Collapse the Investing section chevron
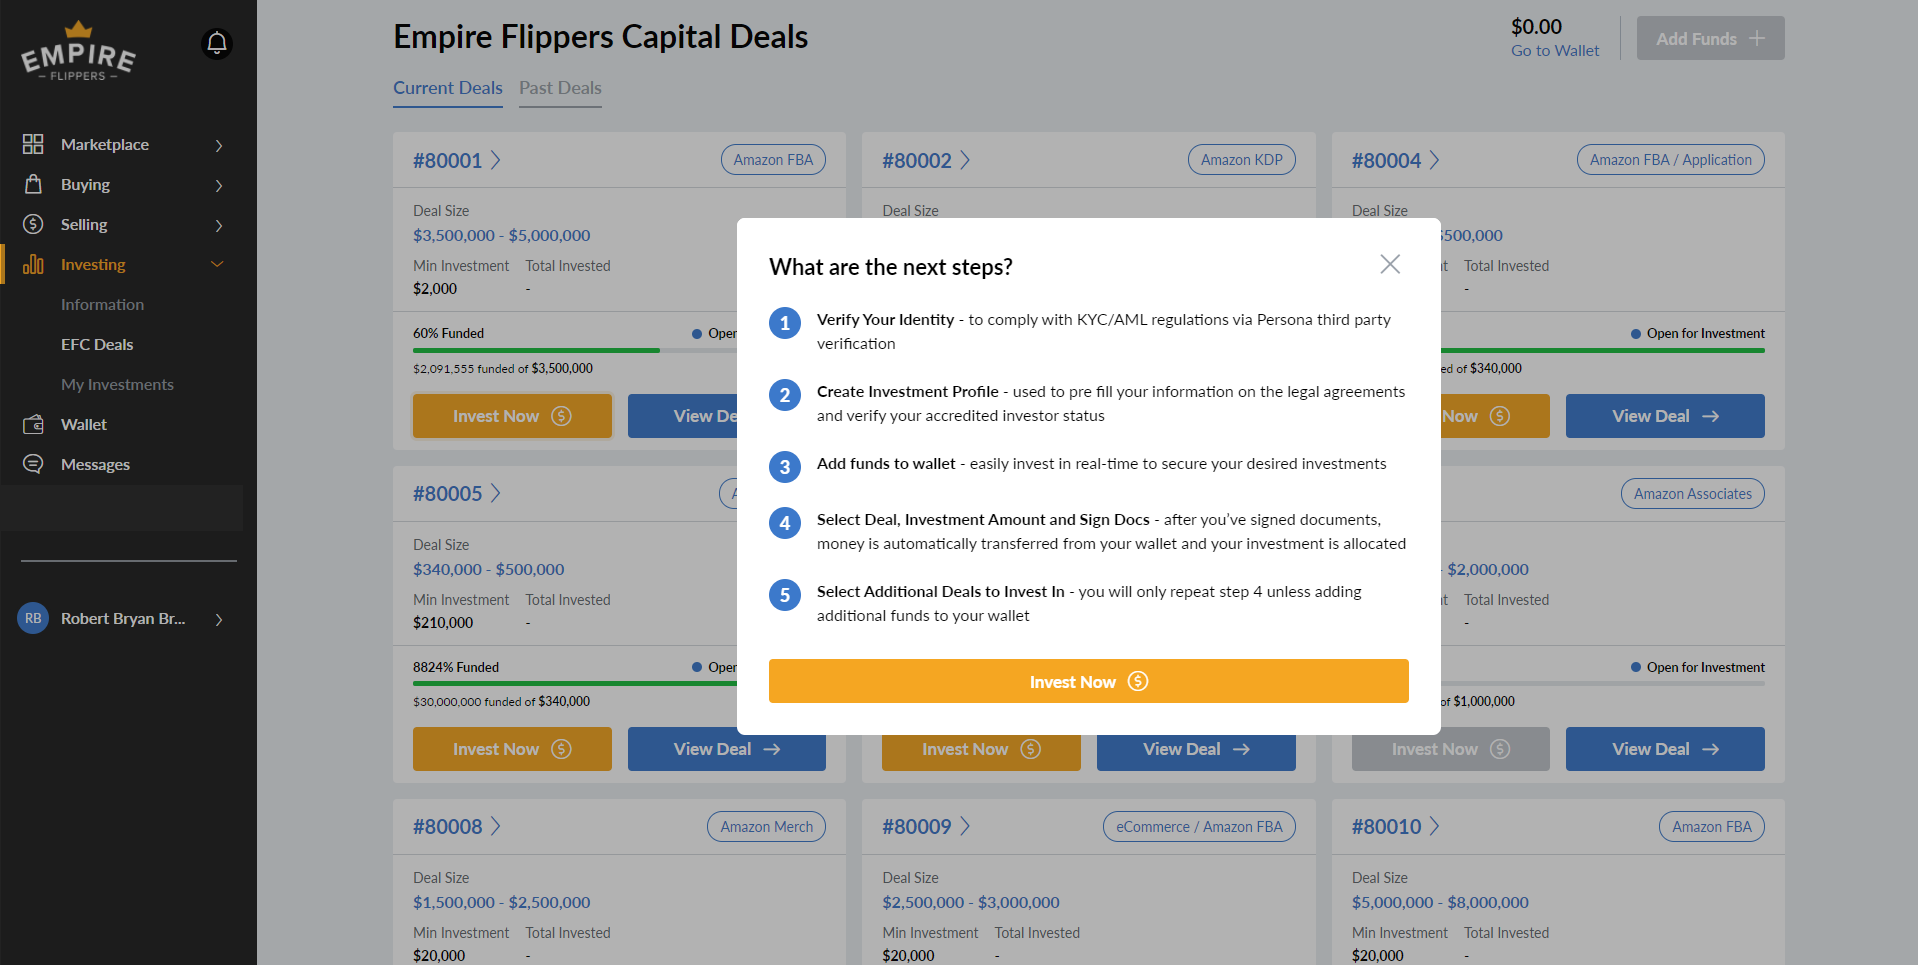 pos(217,264)
